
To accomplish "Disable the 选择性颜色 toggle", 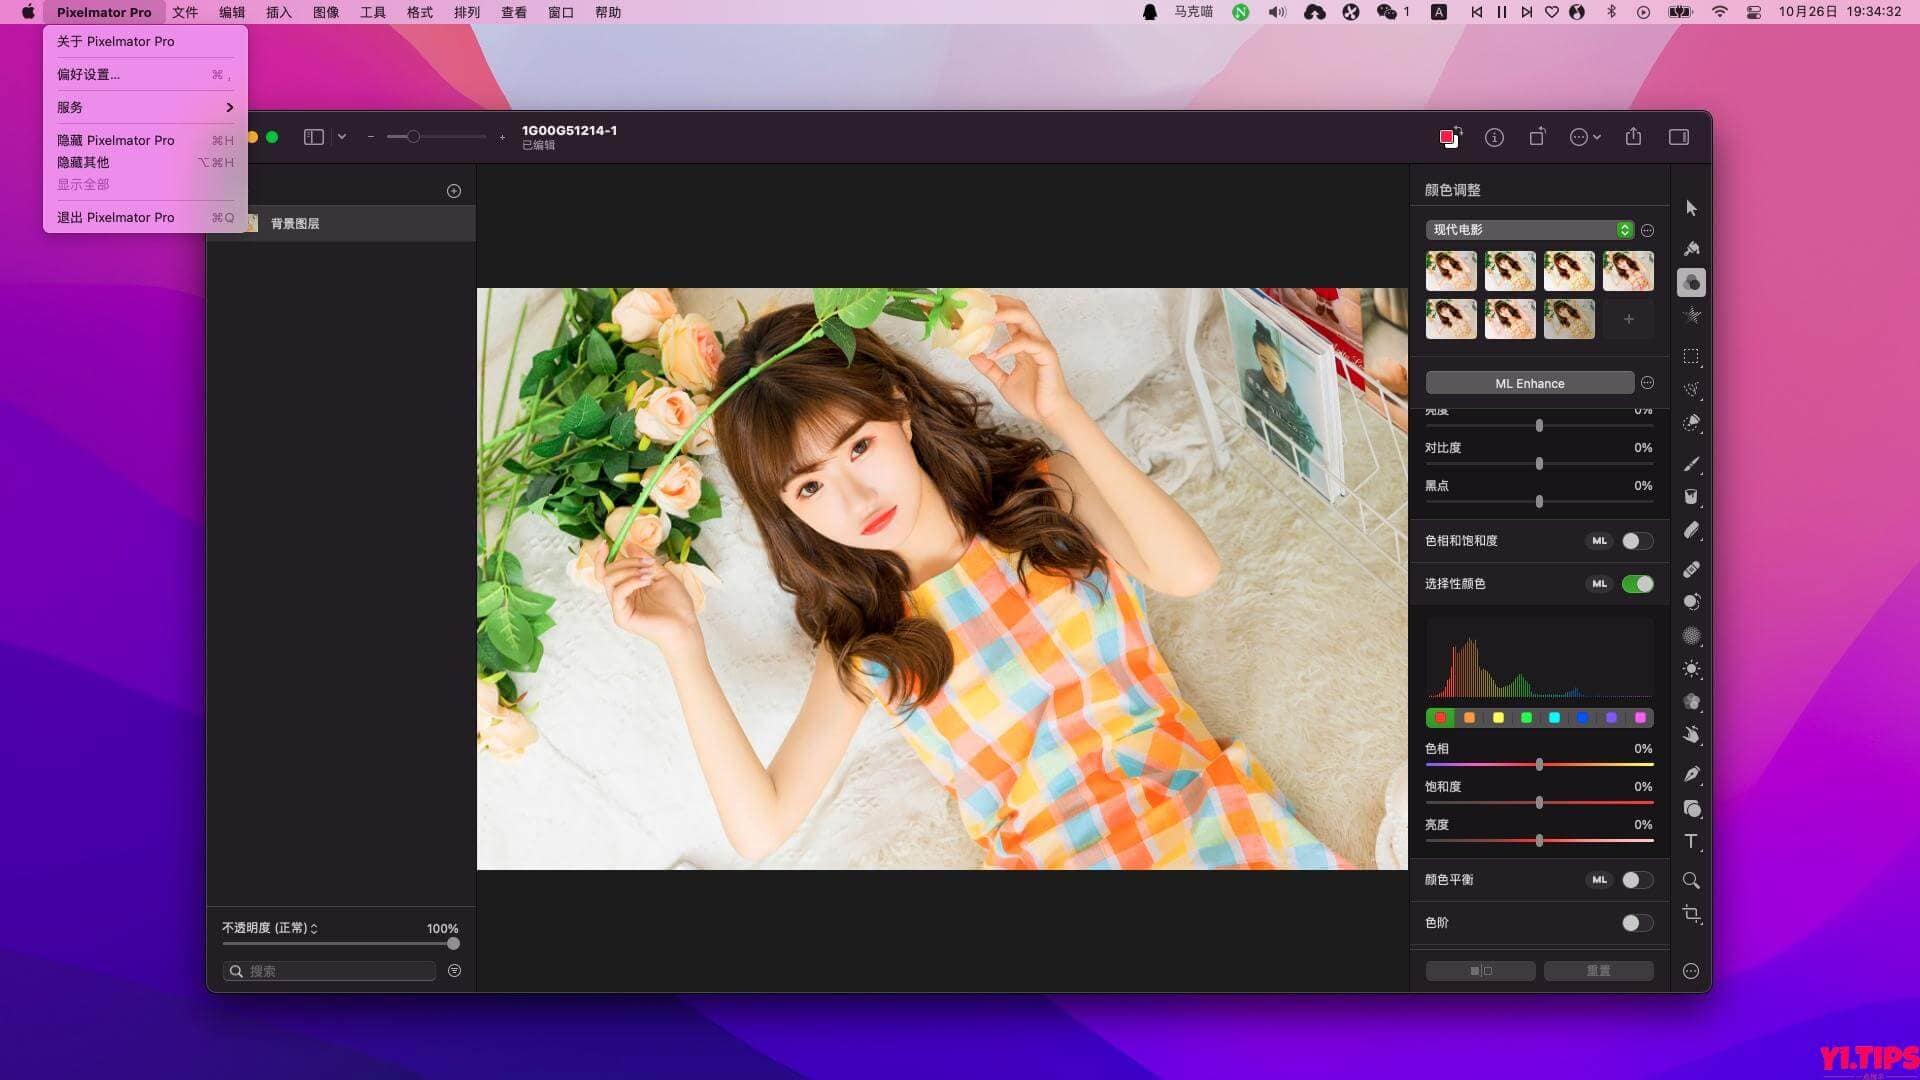I will (x=1637, y=583).
